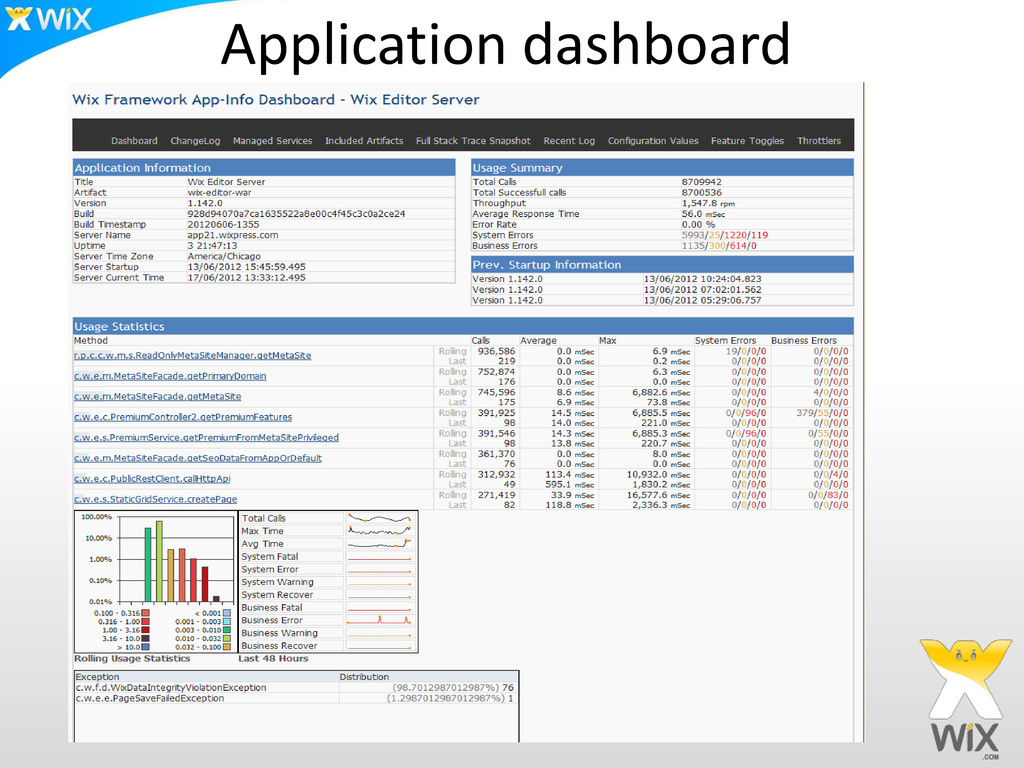Click Average Response Time 56.0 mSec

[703, 214]
